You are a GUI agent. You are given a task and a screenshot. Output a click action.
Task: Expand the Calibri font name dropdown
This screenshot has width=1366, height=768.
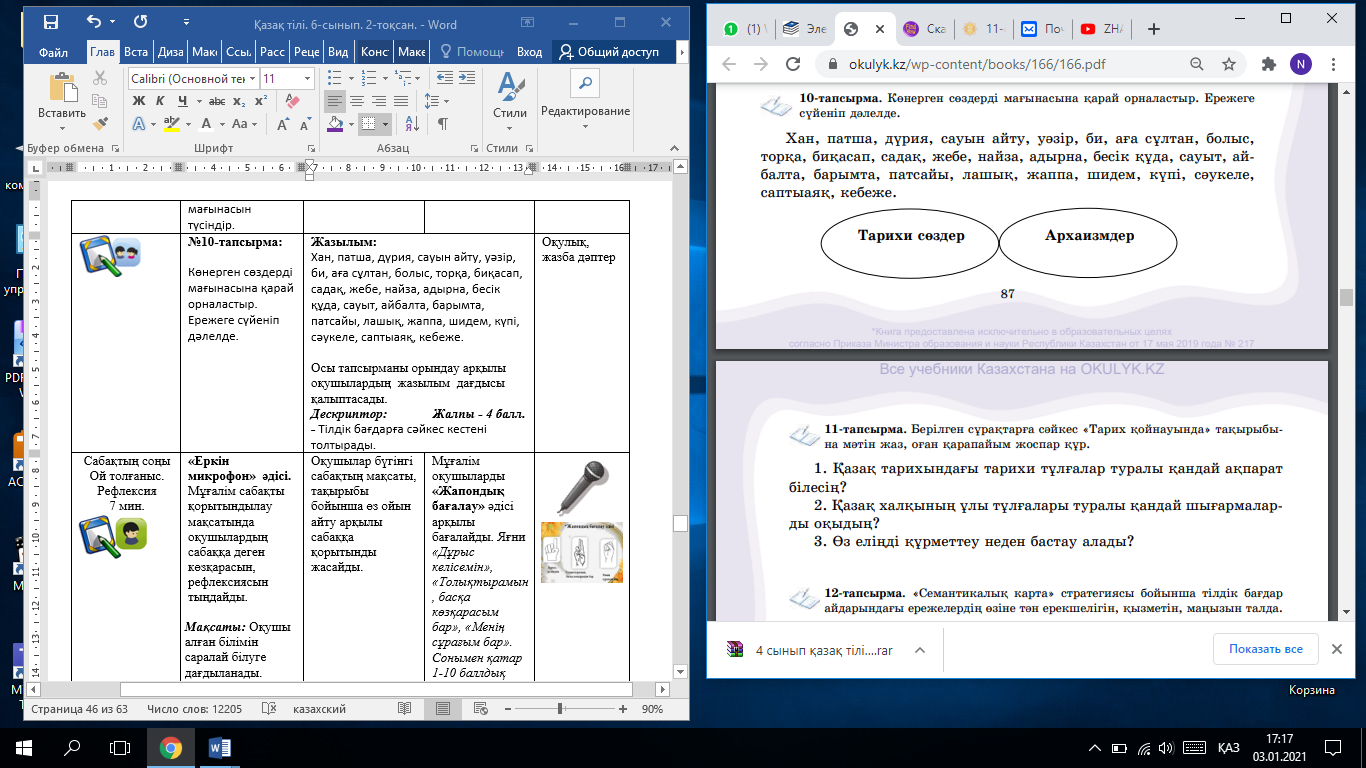click(251, 78)
